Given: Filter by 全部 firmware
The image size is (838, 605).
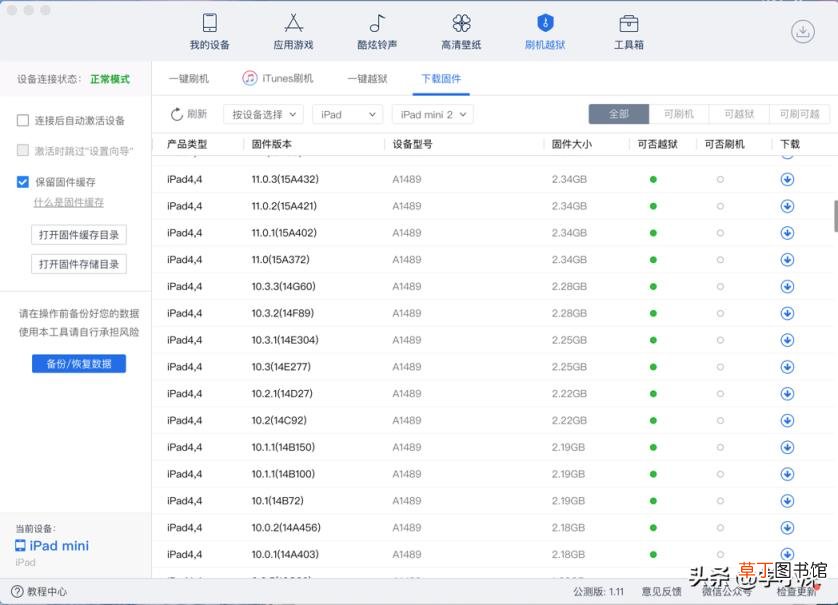Looking at the screenshot, I should (619, 114).
